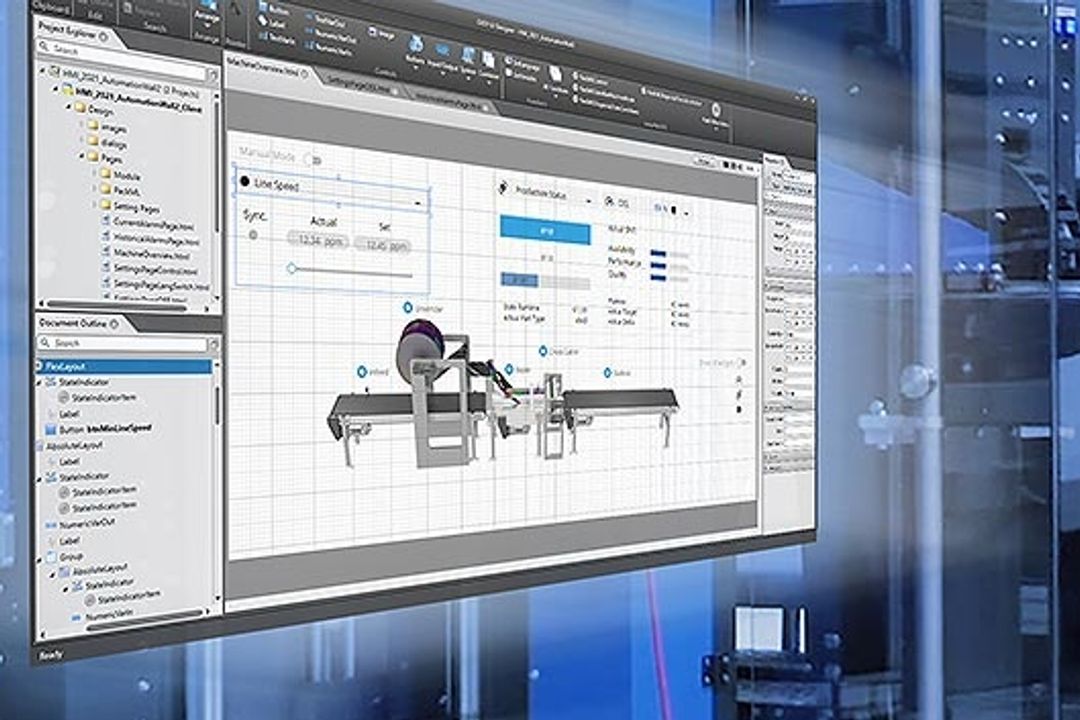Select NumericVarOut in Document Outline
The height and width of the screenshot is (720, 1080).
80,524
